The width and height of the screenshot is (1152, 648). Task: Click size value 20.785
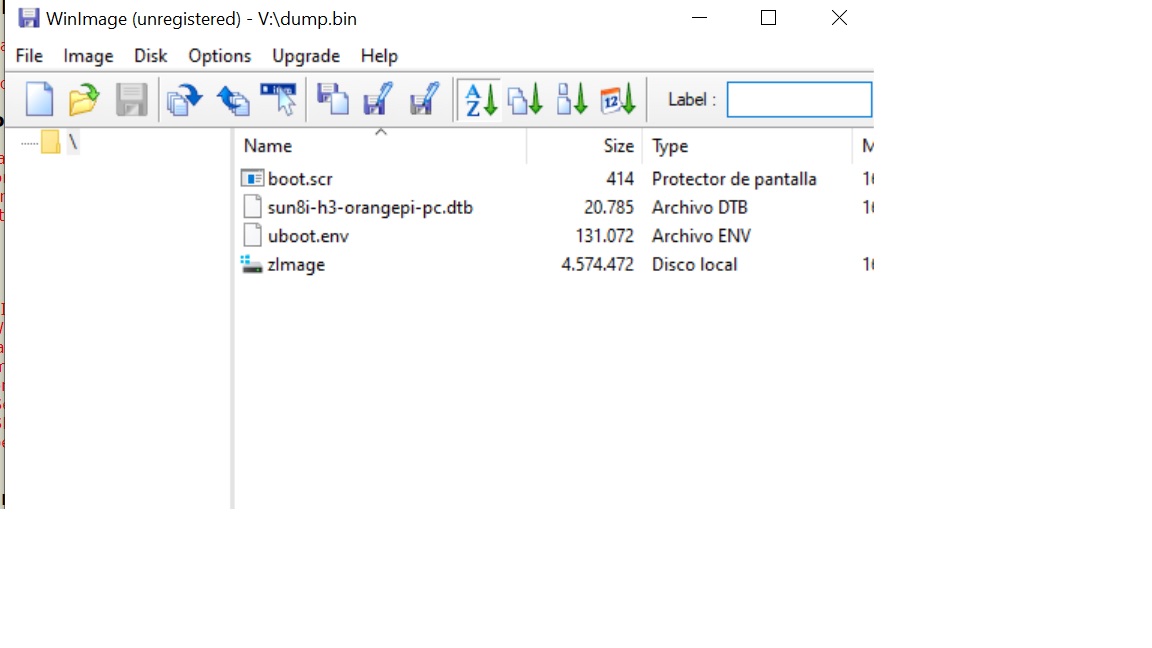pyautogui.click(x=608, y=207)
